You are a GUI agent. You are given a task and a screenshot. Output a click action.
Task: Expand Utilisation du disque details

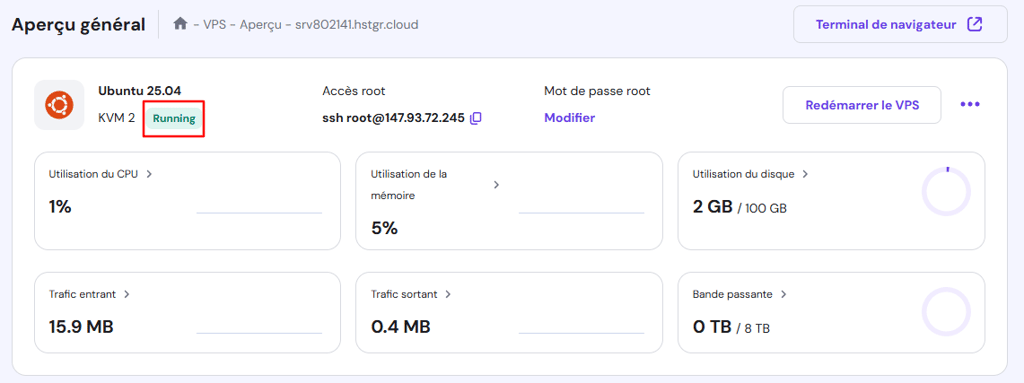(805, 175)
